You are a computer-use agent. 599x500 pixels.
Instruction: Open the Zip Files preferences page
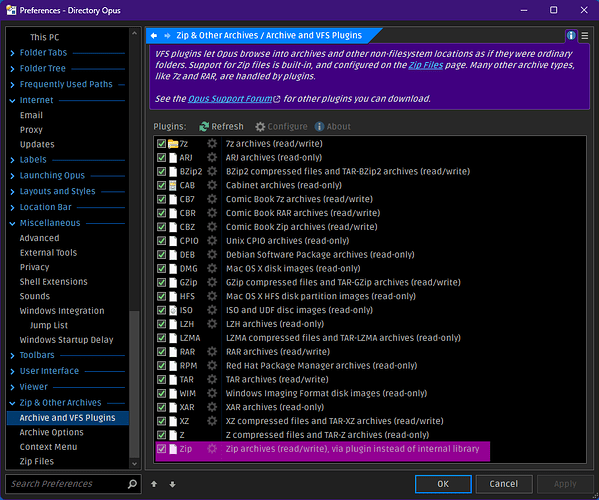coord(37,461)
